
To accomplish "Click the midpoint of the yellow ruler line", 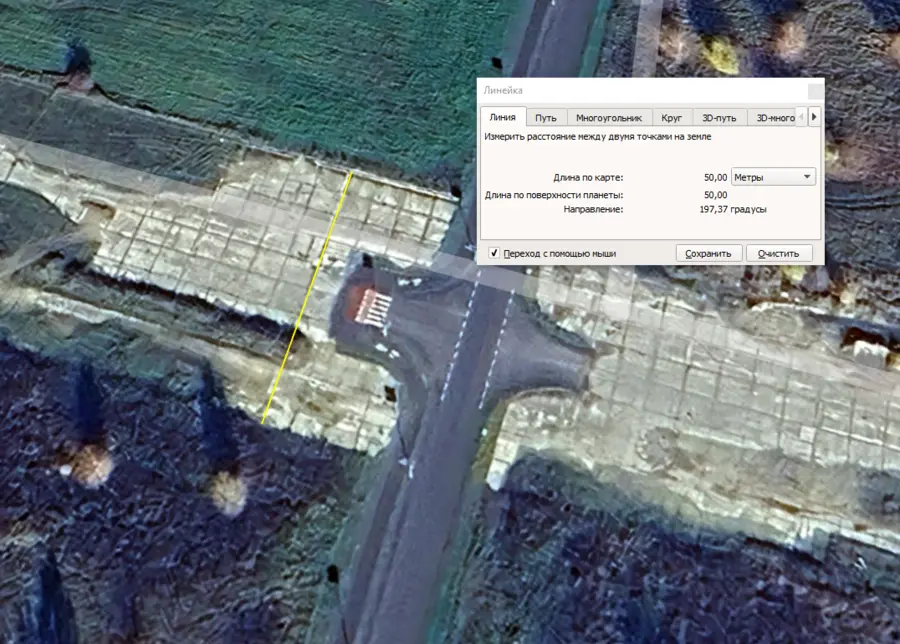I will click(307, 298).
